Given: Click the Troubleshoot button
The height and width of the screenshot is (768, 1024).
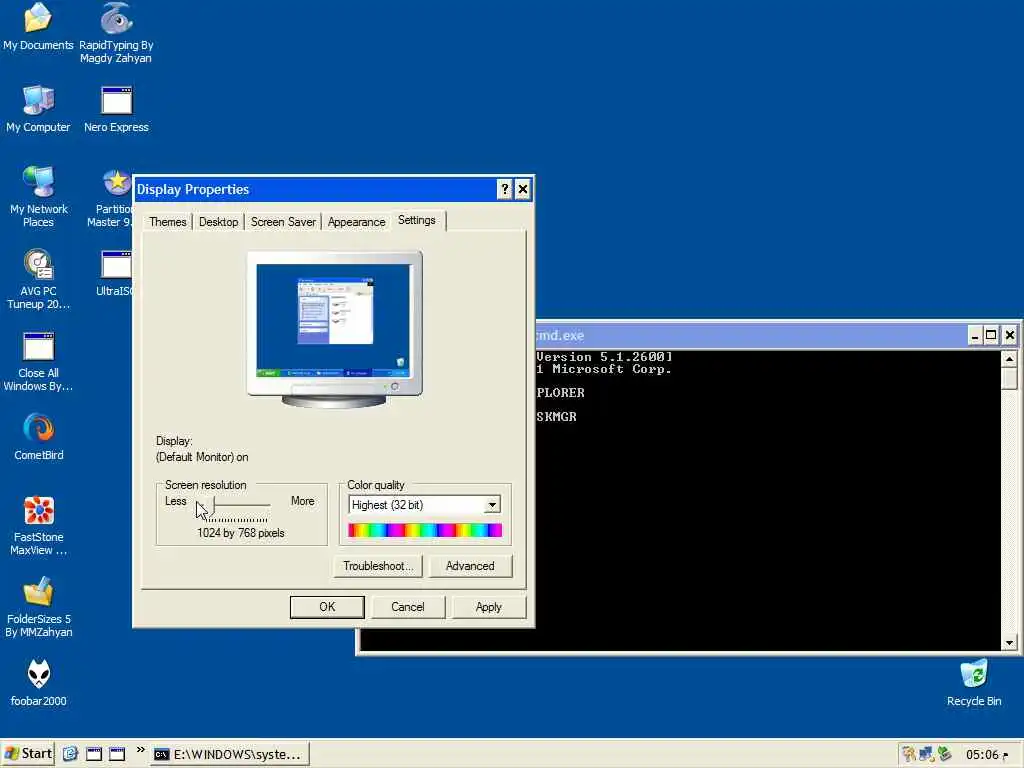Looking at the screenshot, I should (378, 566).
